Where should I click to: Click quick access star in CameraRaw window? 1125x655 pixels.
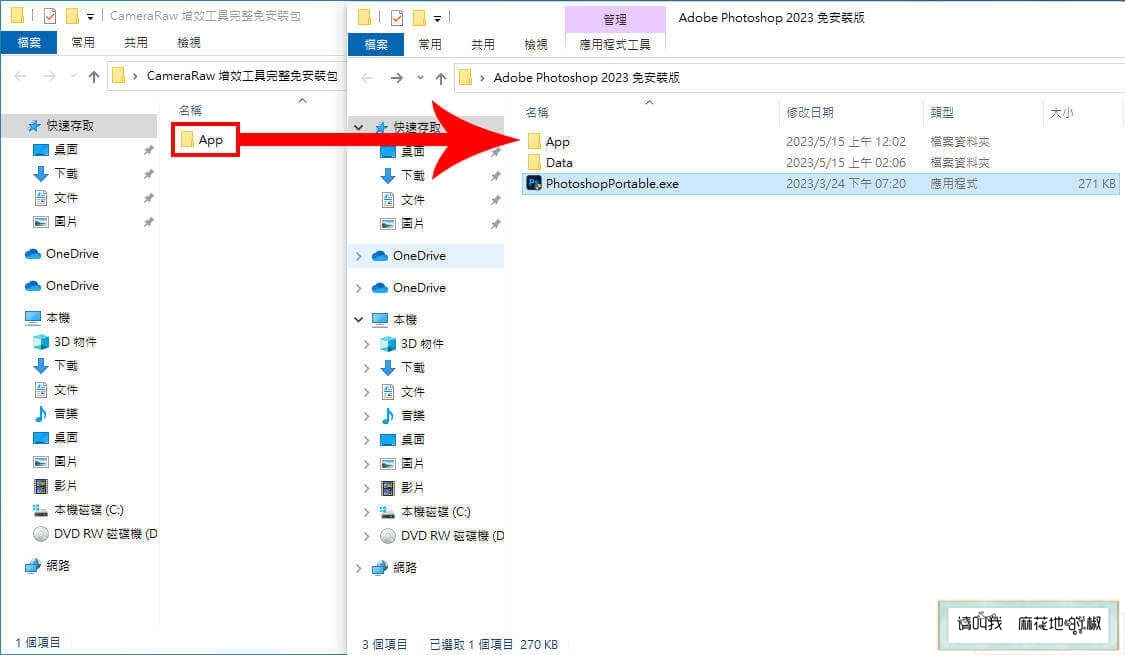coord(34,126)
